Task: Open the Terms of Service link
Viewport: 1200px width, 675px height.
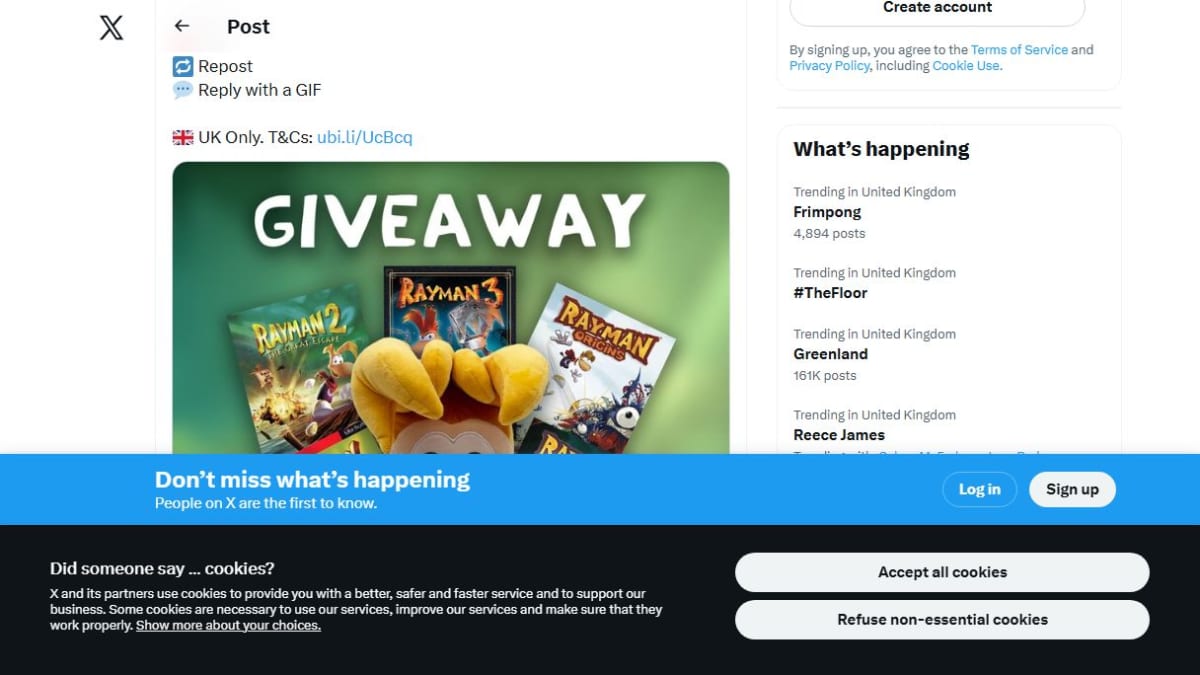Action: tap(1019, 49)
